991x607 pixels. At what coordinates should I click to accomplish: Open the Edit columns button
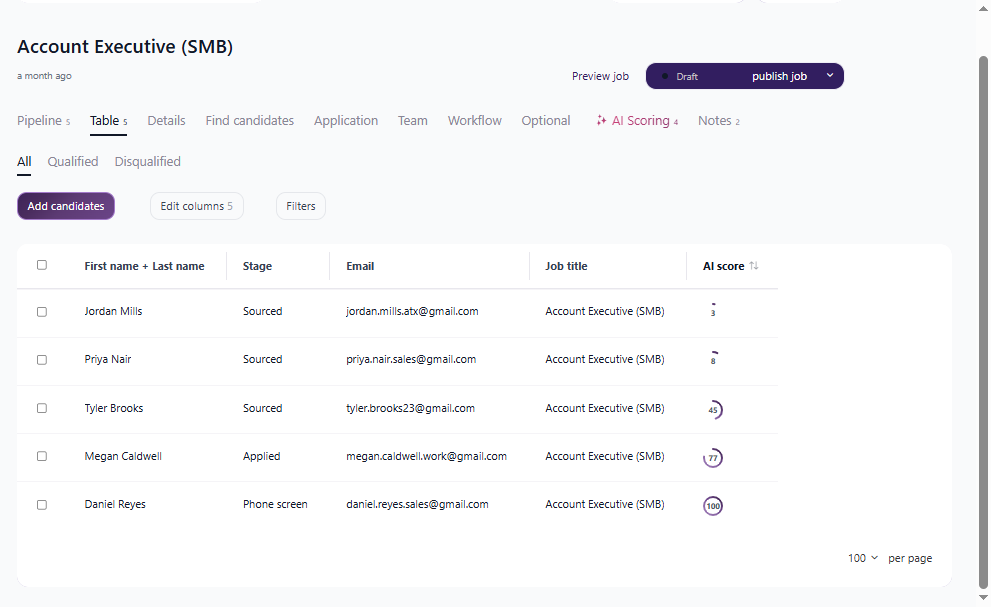click(197, 206)
